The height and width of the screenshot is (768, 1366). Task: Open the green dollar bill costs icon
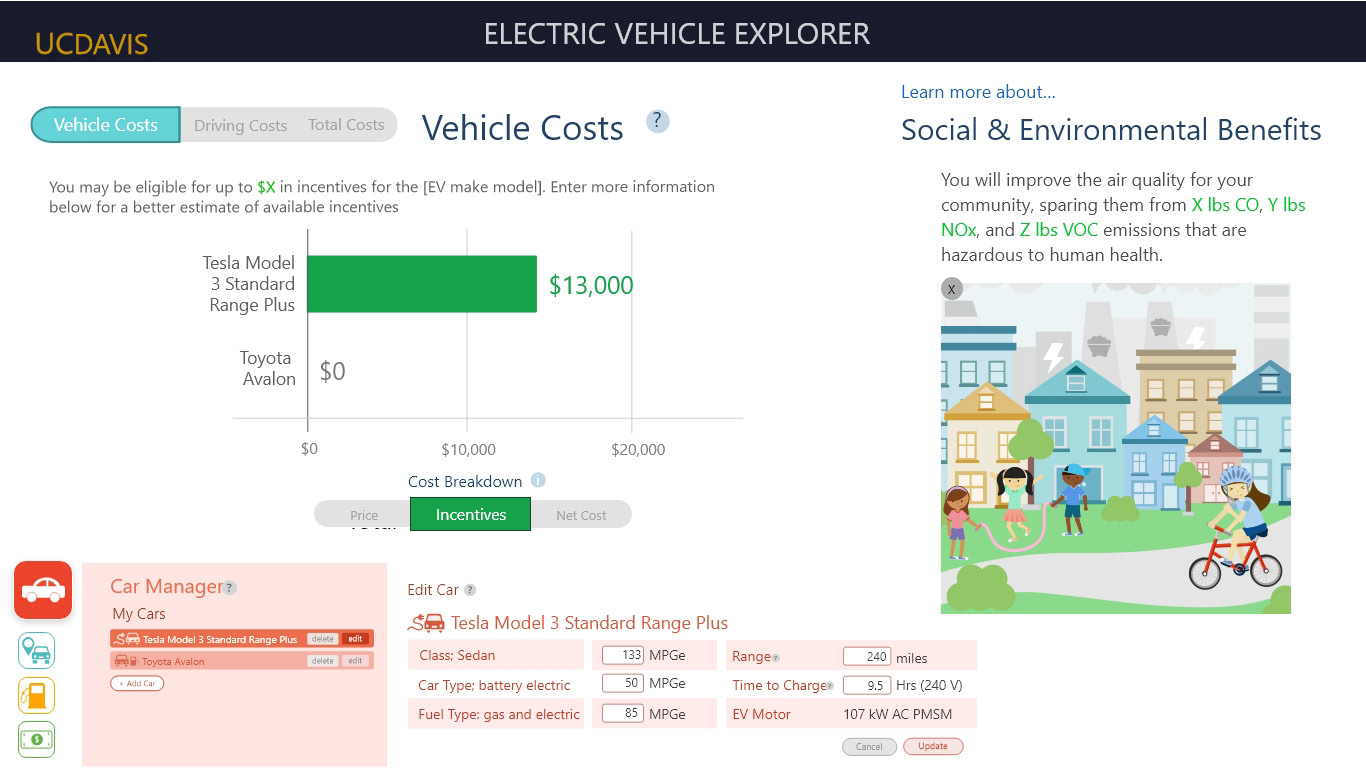(x=37, y=740)
